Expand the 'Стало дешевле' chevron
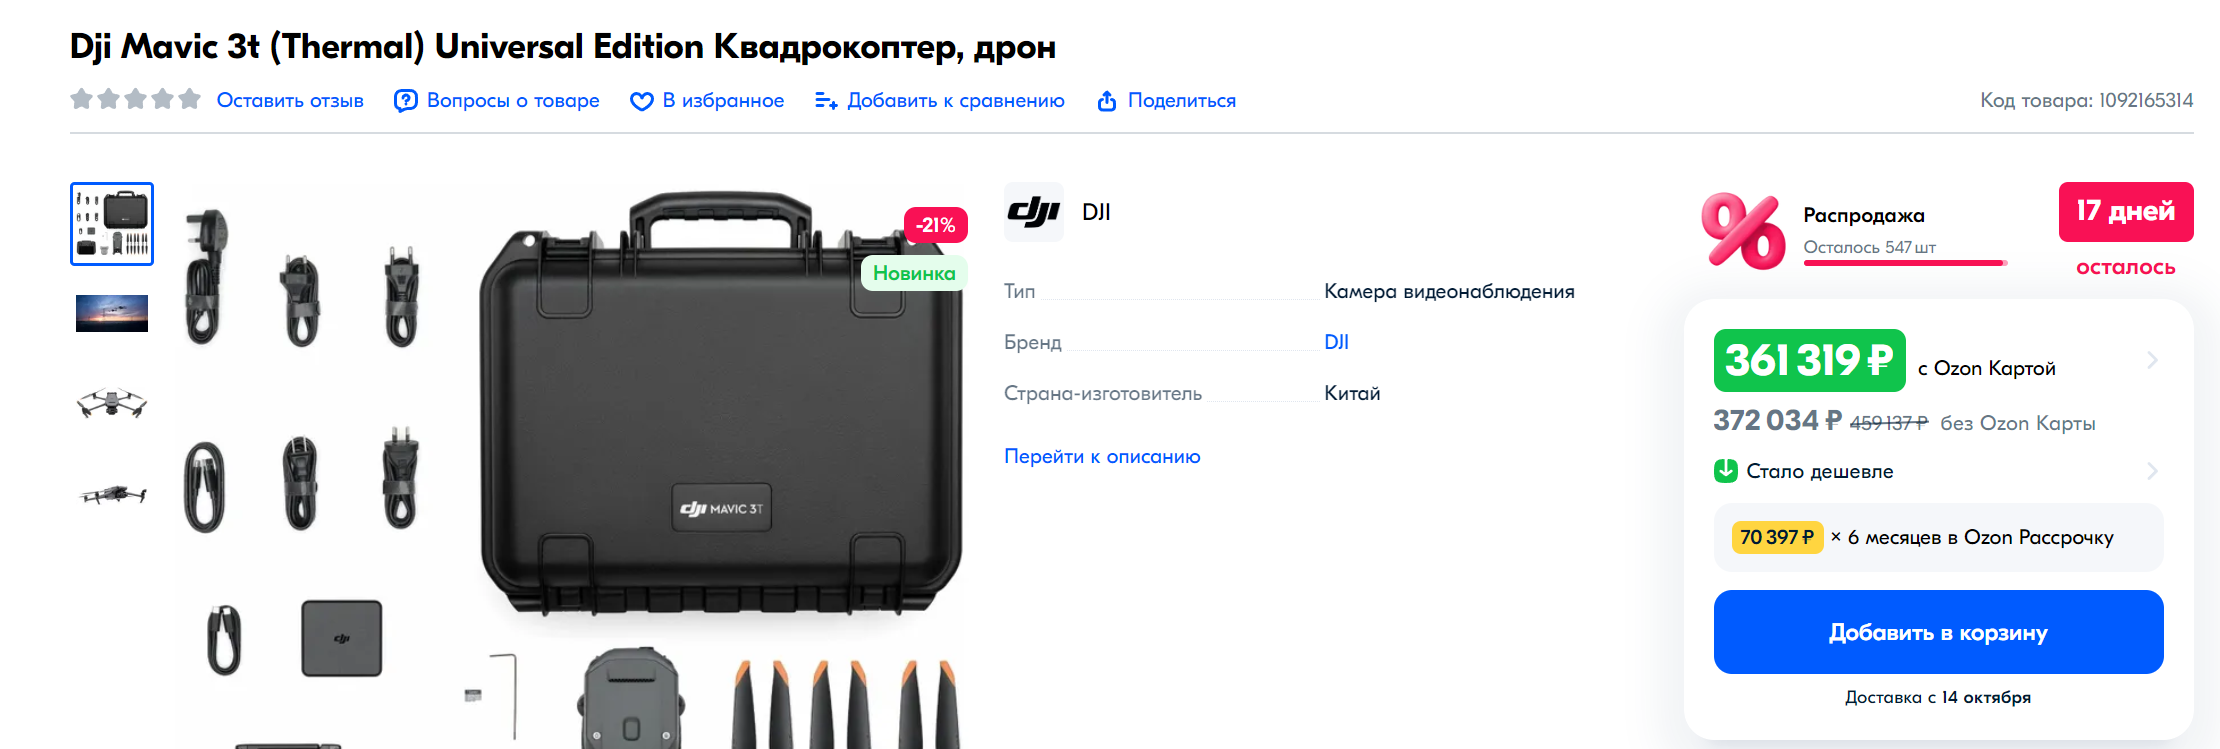This screenshot has height=749, width=2220. pos(2152,470)
